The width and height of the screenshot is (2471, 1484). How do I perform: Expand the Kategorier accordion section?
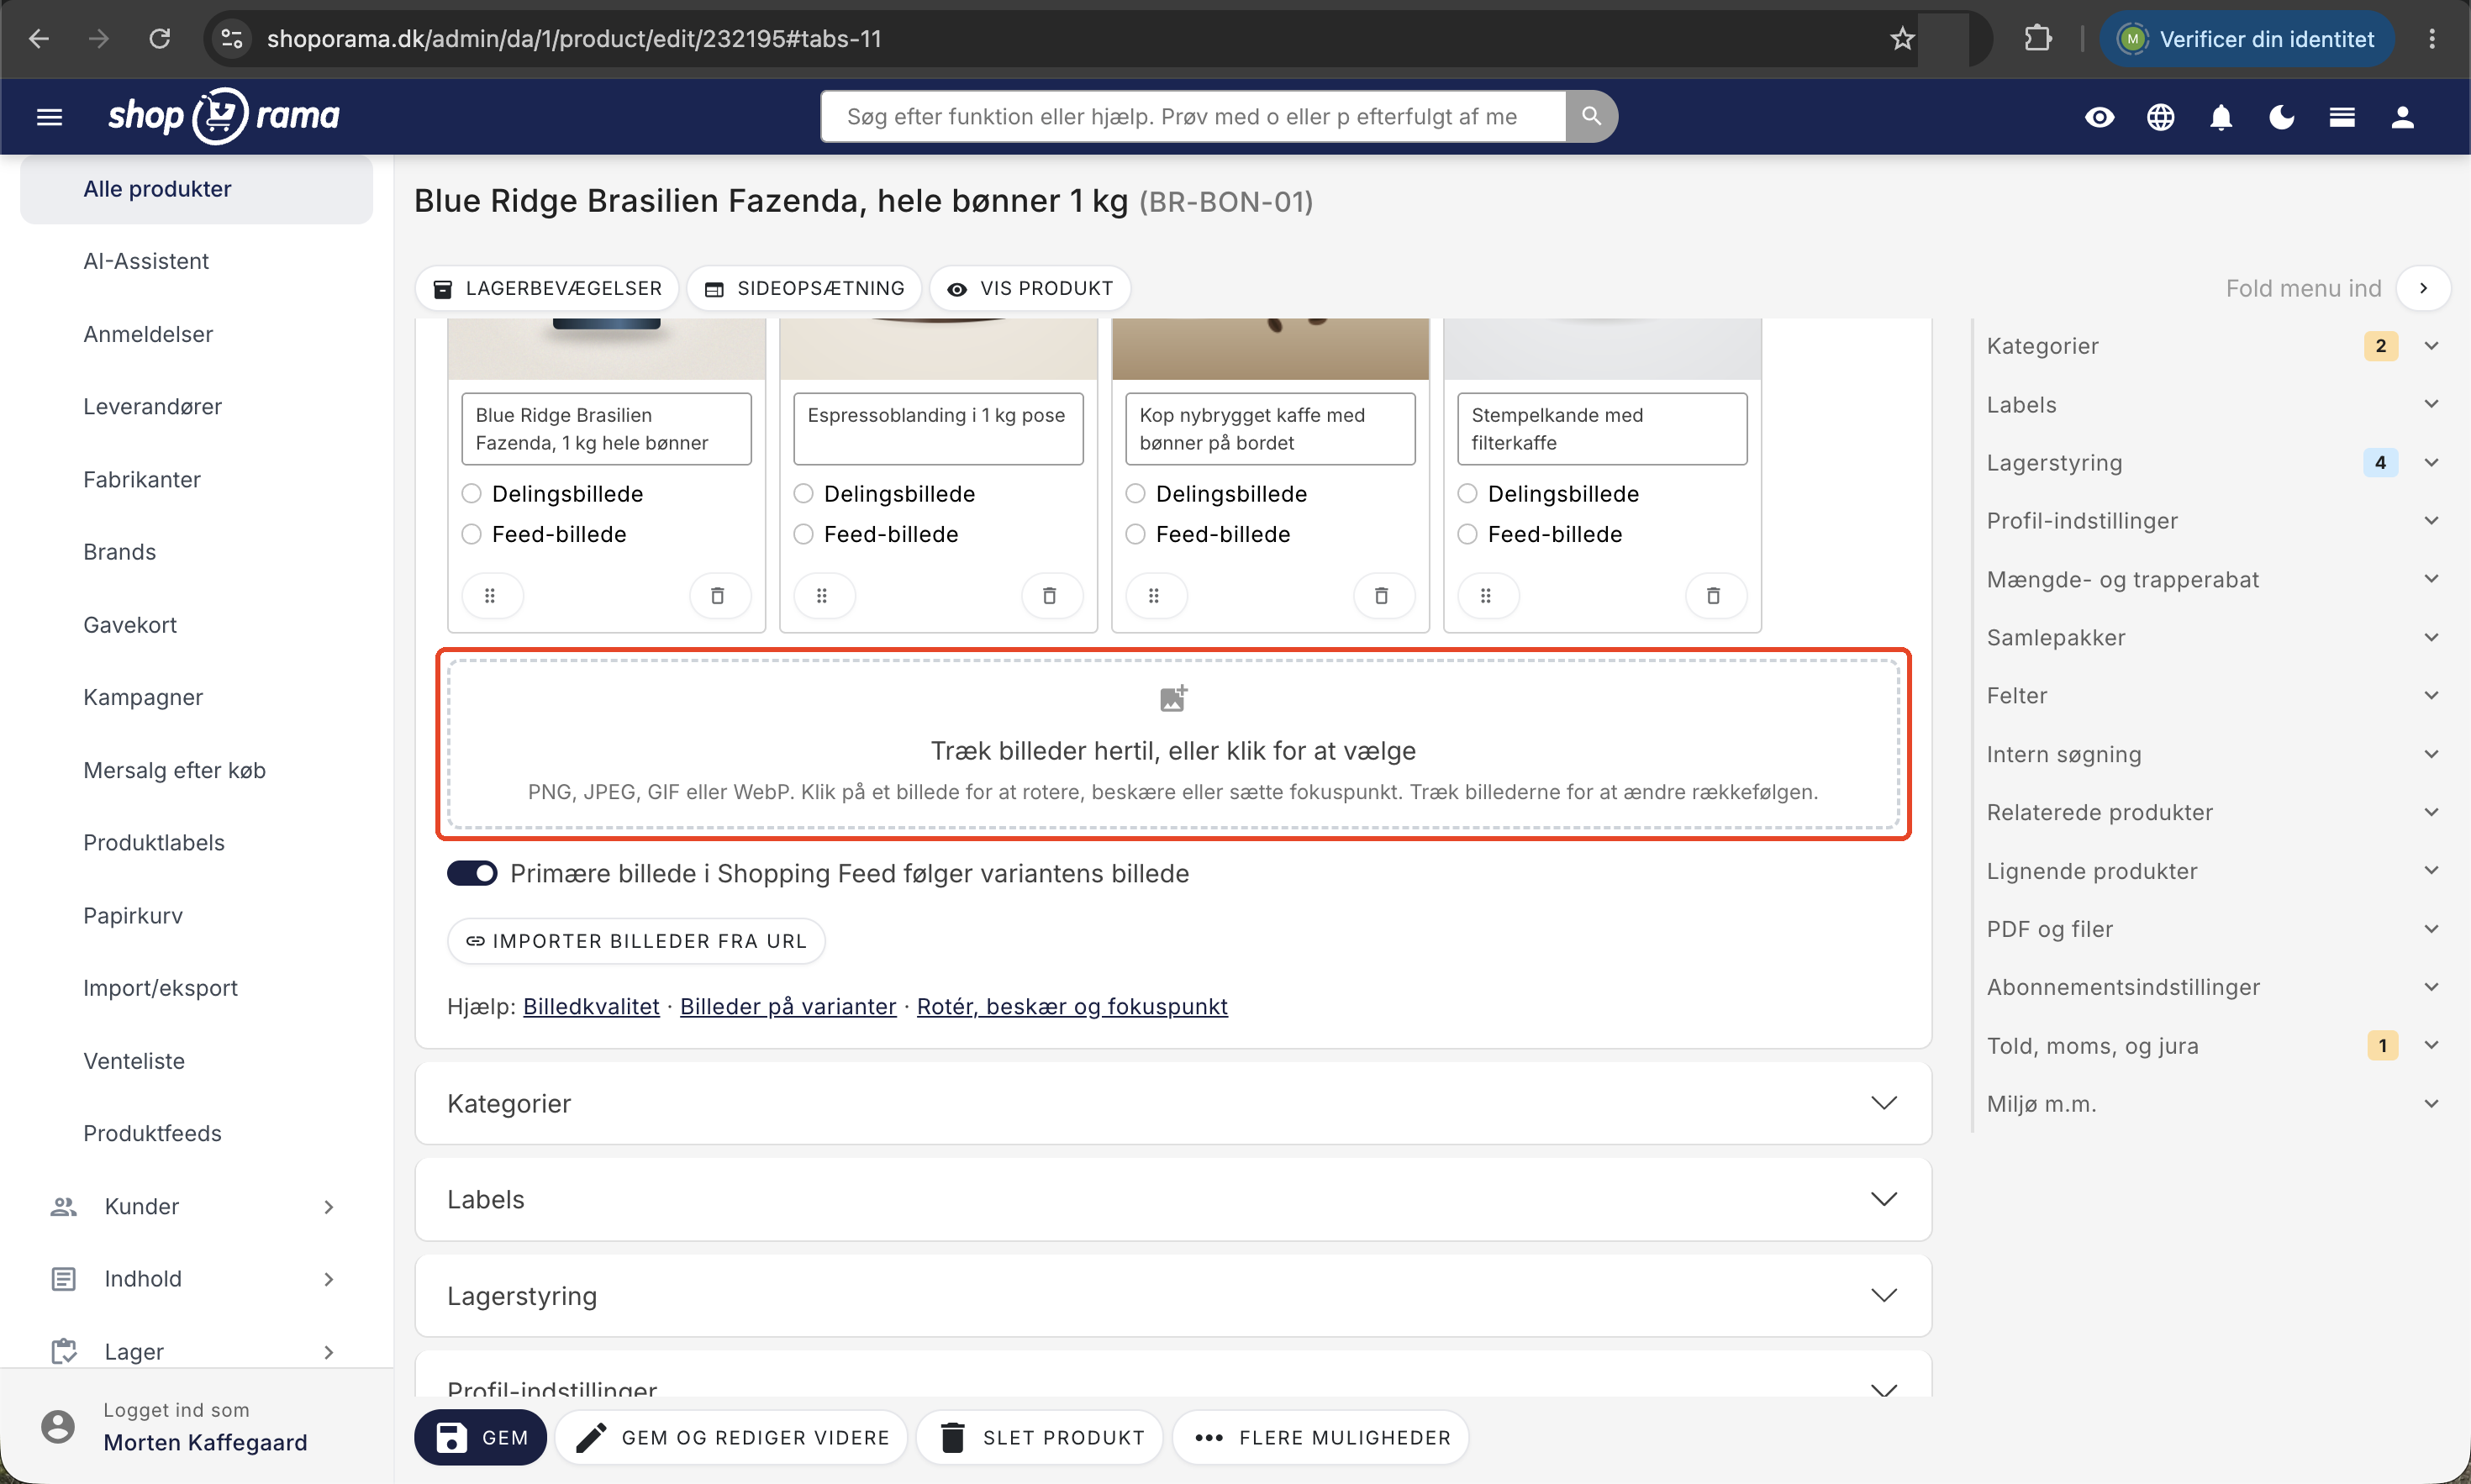pyautogui.click(x=1173, y=1103)
